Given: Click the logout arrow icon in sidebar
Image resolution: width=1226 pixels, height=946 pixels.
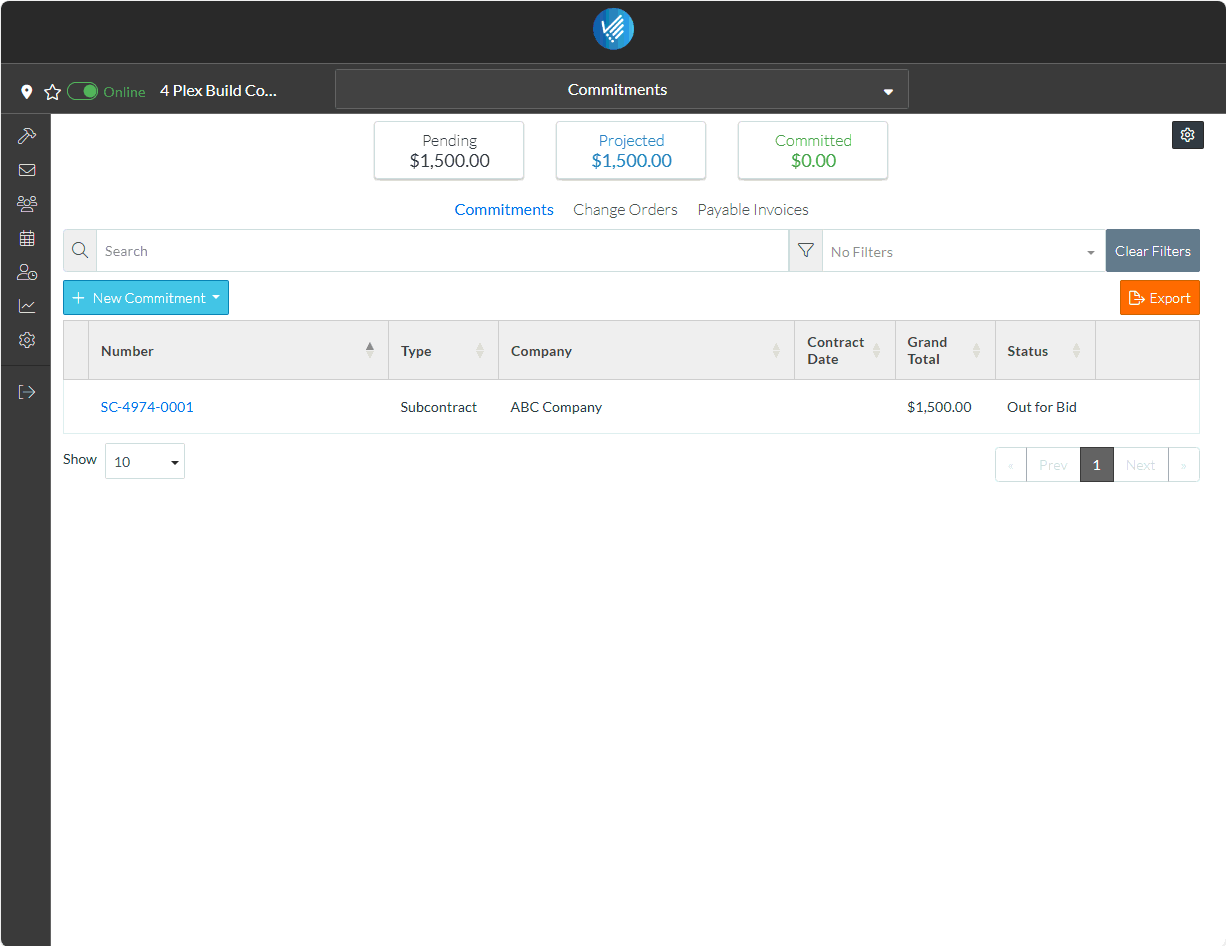Looking at the screenshot, I should (x=27, y=392).
